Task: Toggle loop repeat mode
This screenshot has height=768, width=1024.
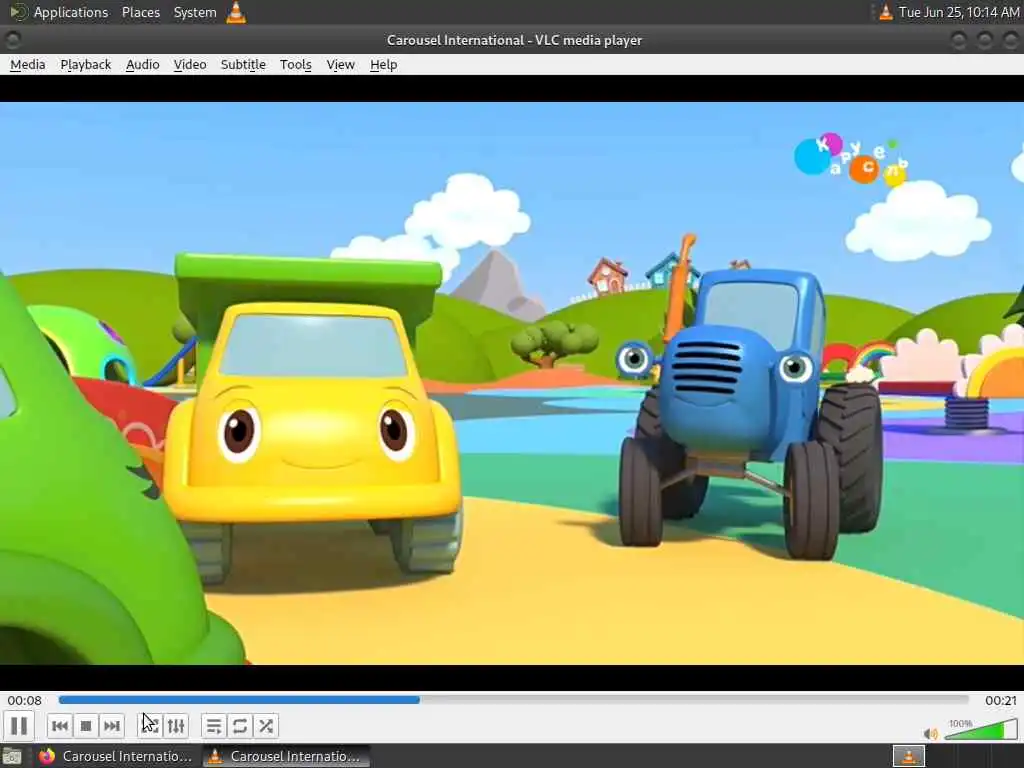Action: (240, 726)
